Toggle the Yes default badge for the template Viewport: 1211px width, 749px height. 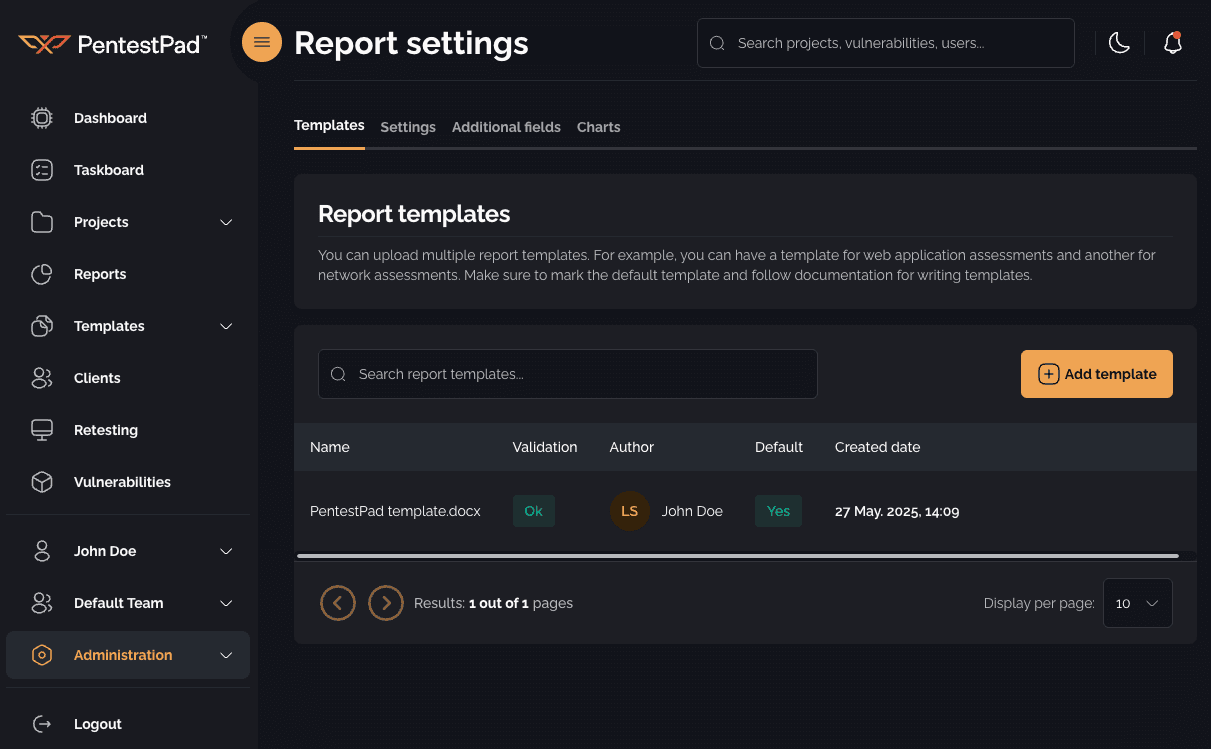[x=778, y=511]
